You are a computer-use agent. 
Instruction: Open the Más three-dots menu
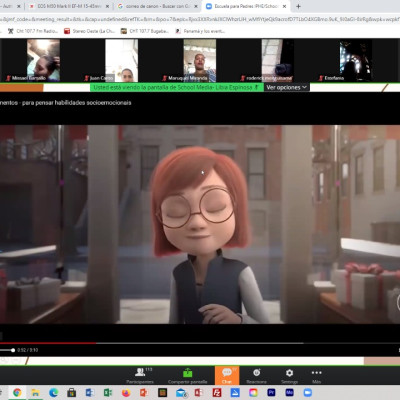click(x=317, y=376)
